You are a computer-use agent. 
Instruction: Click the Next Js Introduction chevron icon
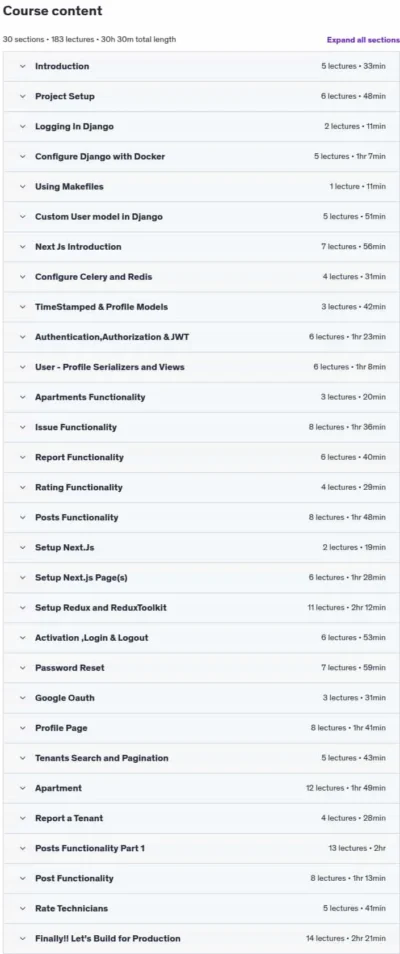[x=23, y=246]
